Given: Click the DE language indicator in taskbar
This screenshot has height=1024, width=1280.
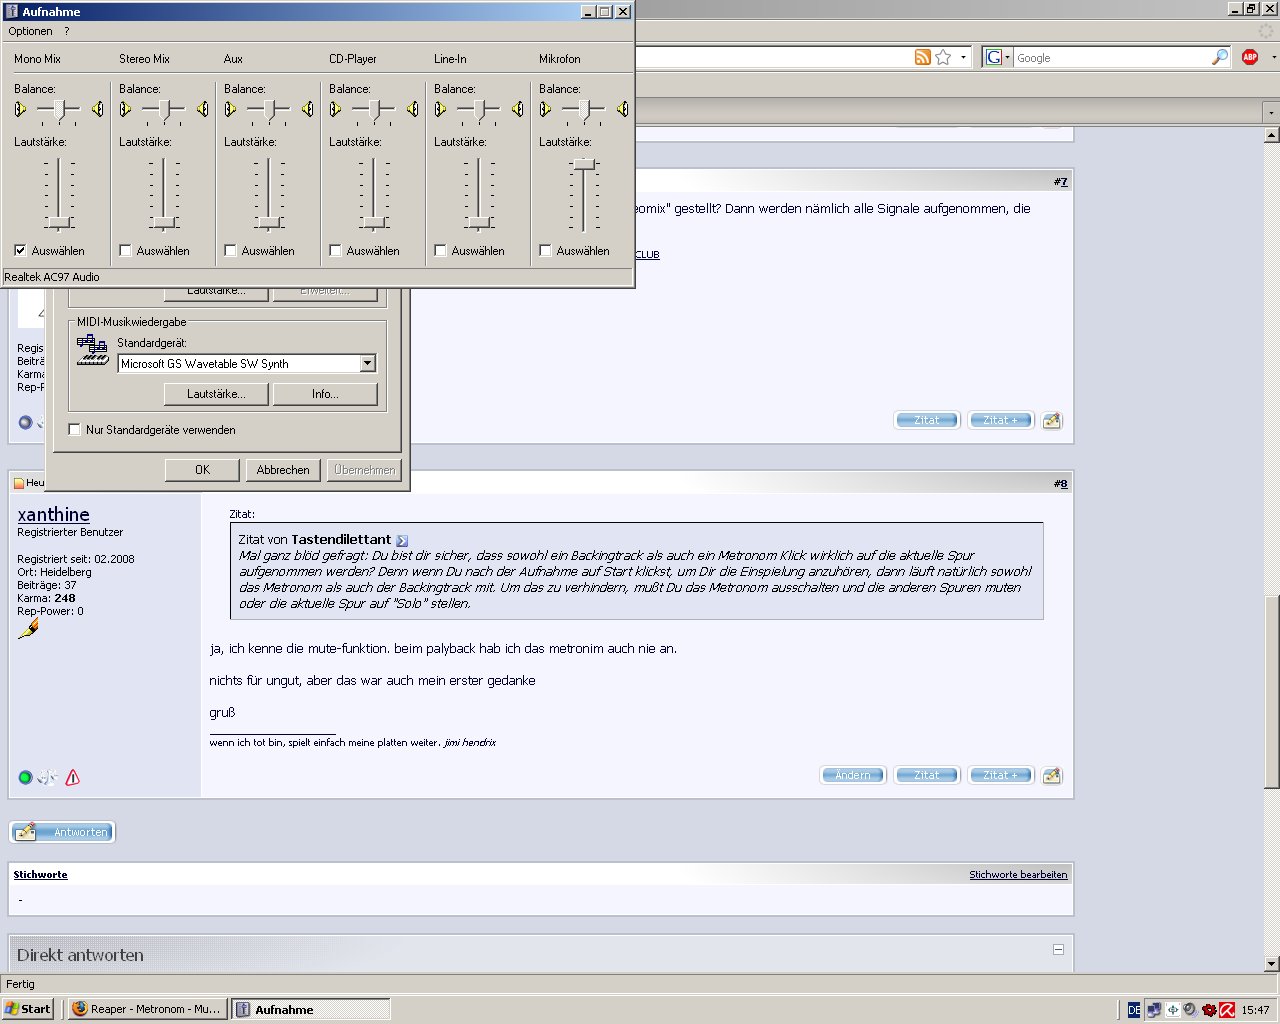Looking at the screenshot, I should tap(1134, 1010).
